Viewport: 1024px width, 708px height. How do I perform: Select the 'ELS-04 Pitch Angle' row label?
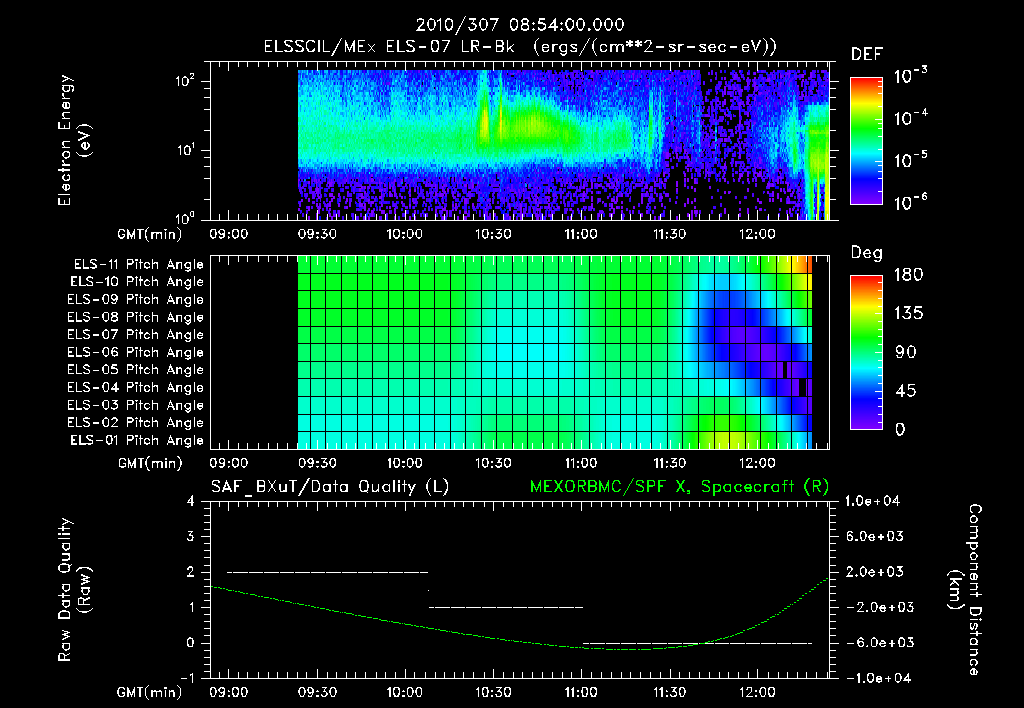(x=135, y=388)
